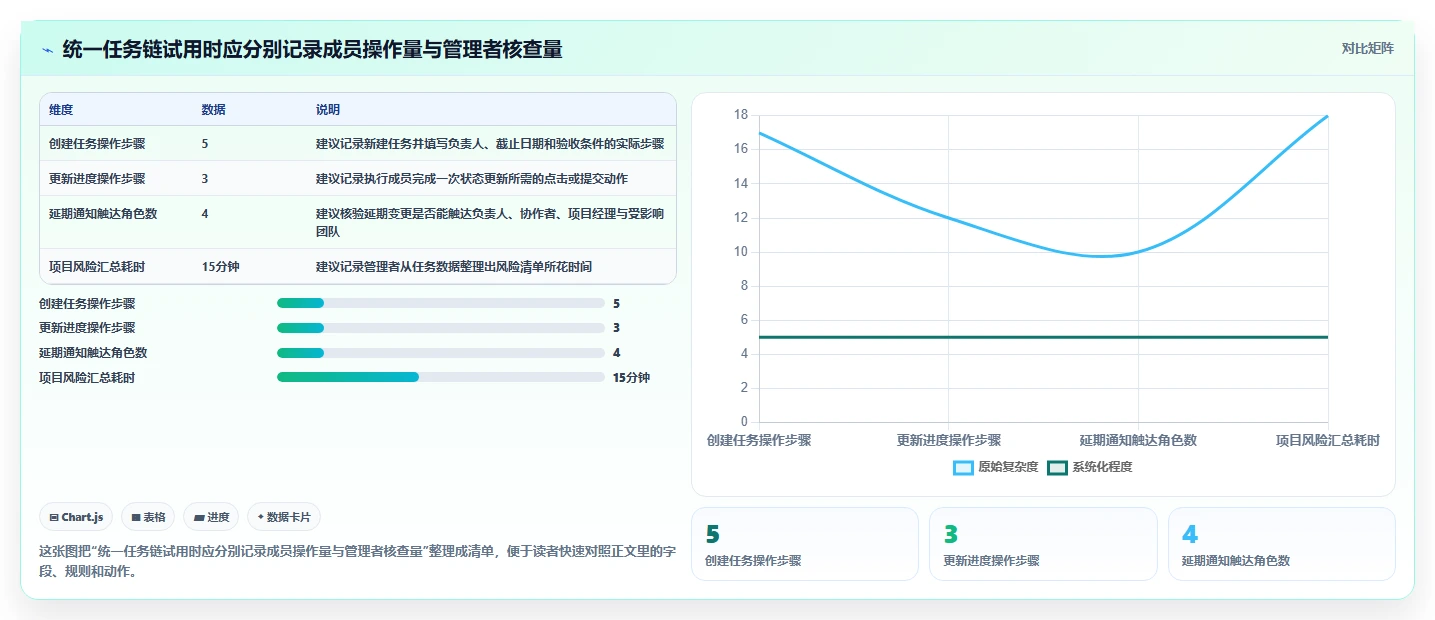The height and width of the screenshot is (620, 1435).
Task: Toggle the 原始复杂度 legend swatch
Action: pyautogui.click(x=963, y=467)
